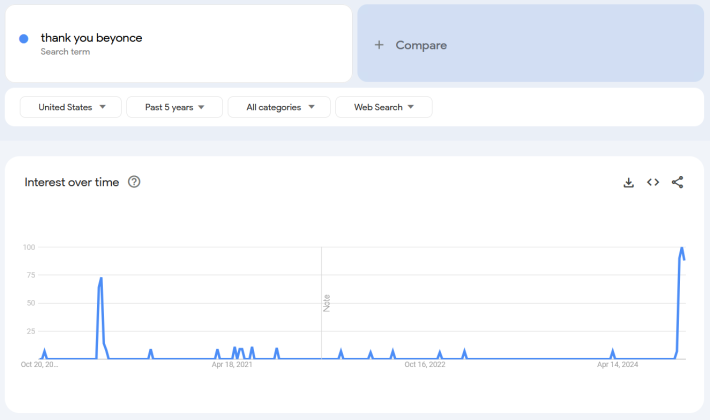
Task: Open the All categories dropdown
Action: point(279,107)
